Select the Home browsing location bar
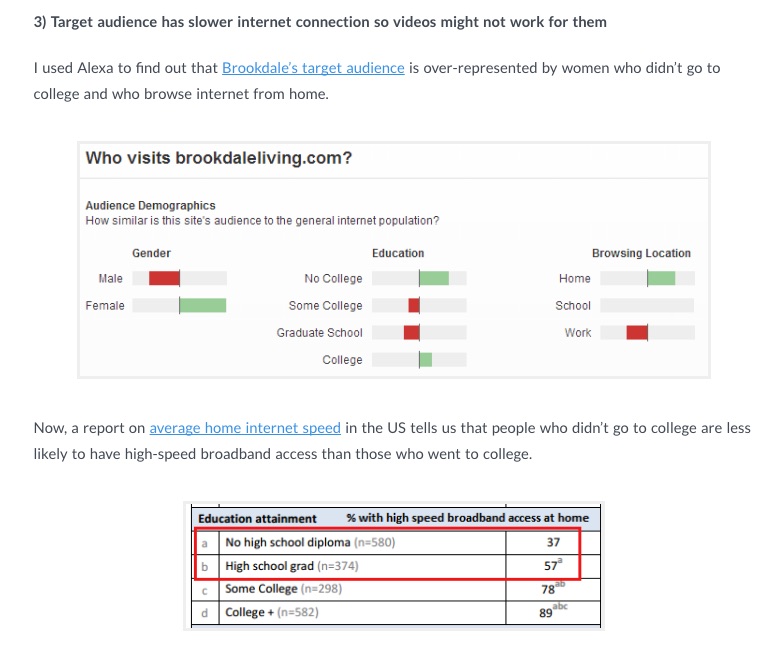Image resolution: width=778 pixels, height=655 pixels. pos(661,278)
